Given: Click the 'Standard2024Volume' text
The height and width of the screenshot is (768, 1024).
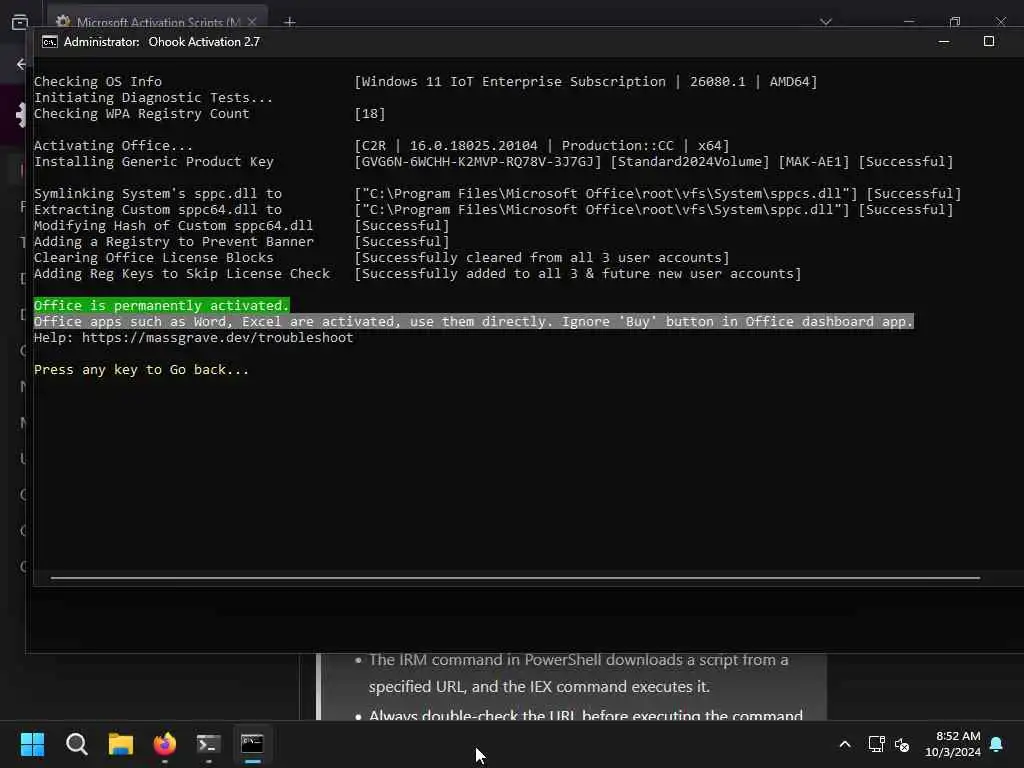Looking at the screenshot, I should [690, 161].
